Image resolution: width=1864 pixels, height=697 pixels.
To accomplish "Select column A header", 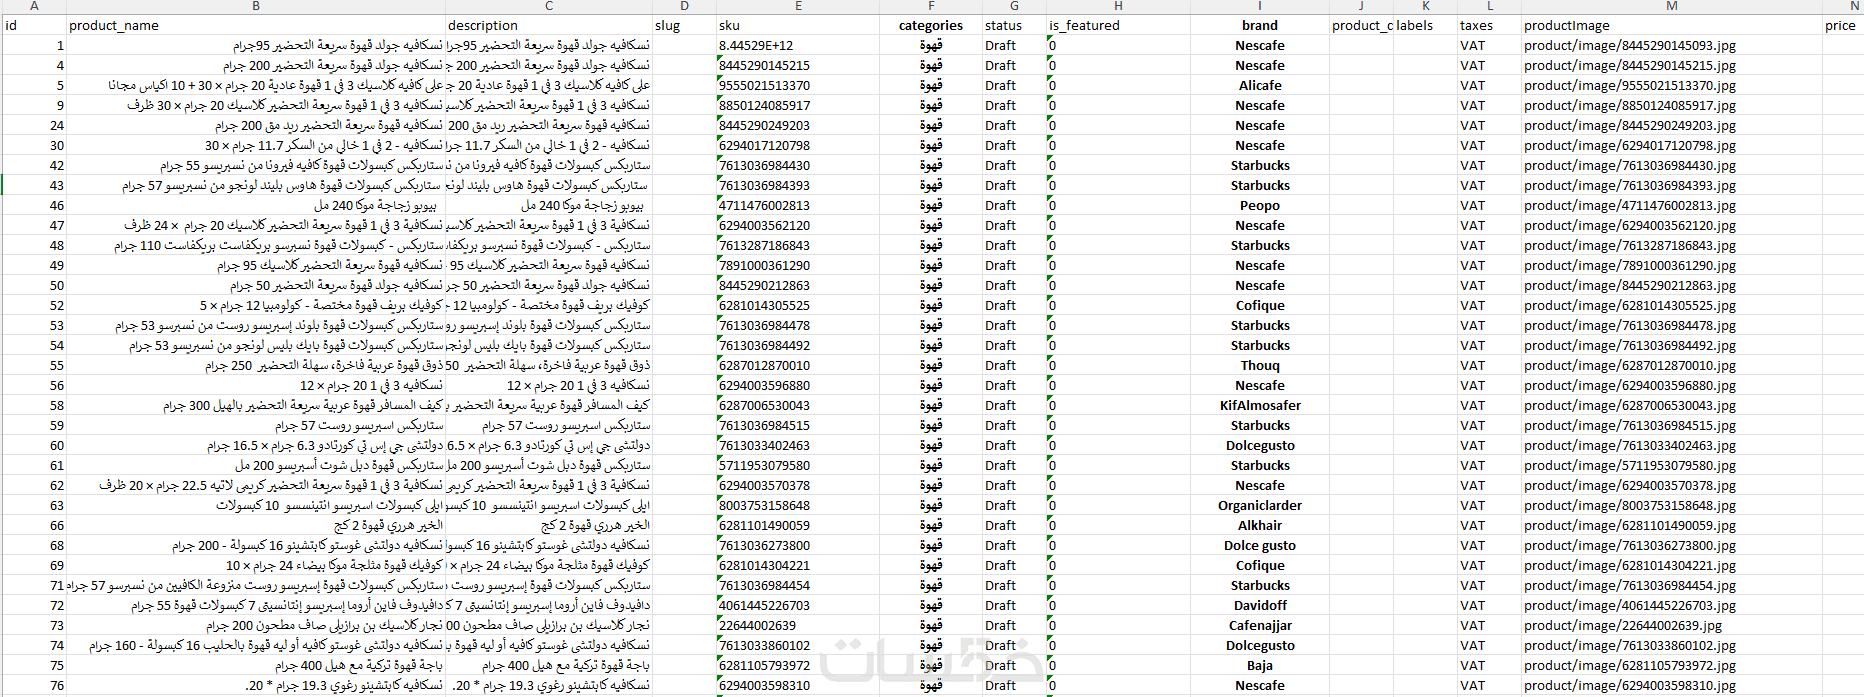I will pos(34,6).
